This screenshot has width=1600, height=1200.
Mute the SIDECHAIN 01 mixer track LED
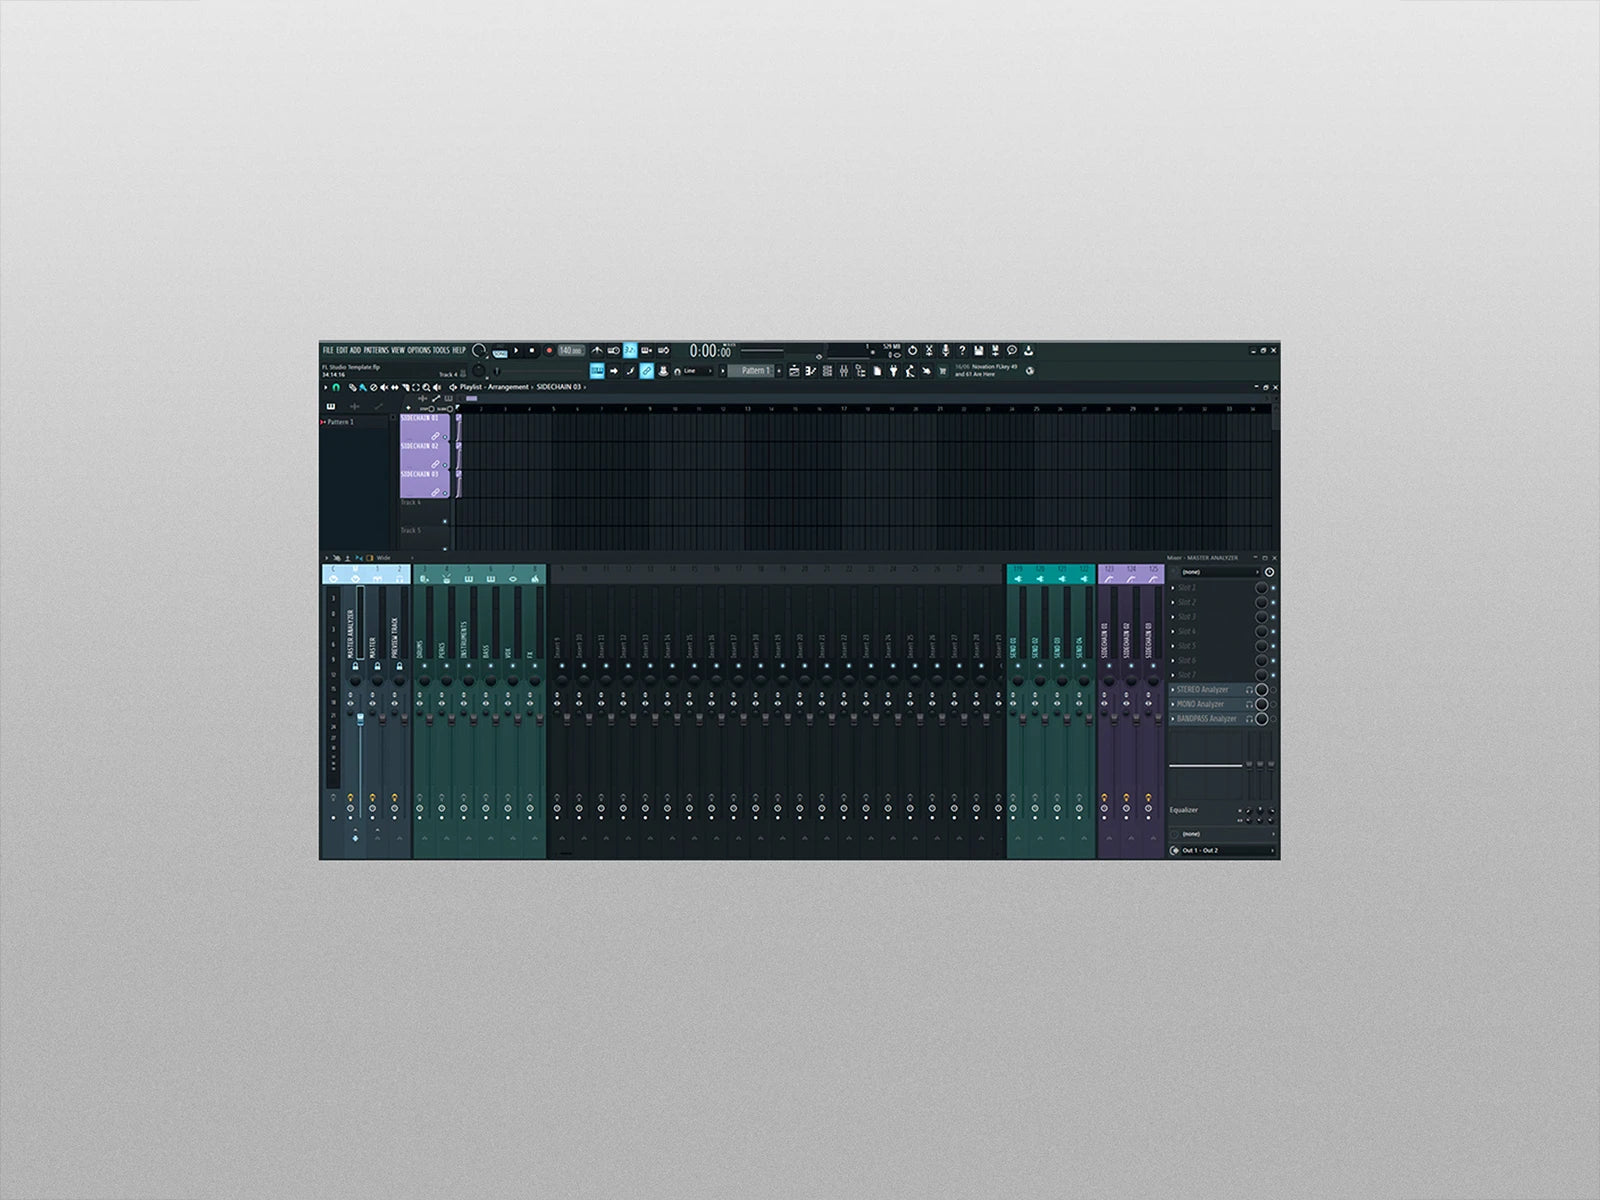pyautogui.click(x=1109, y=665)
